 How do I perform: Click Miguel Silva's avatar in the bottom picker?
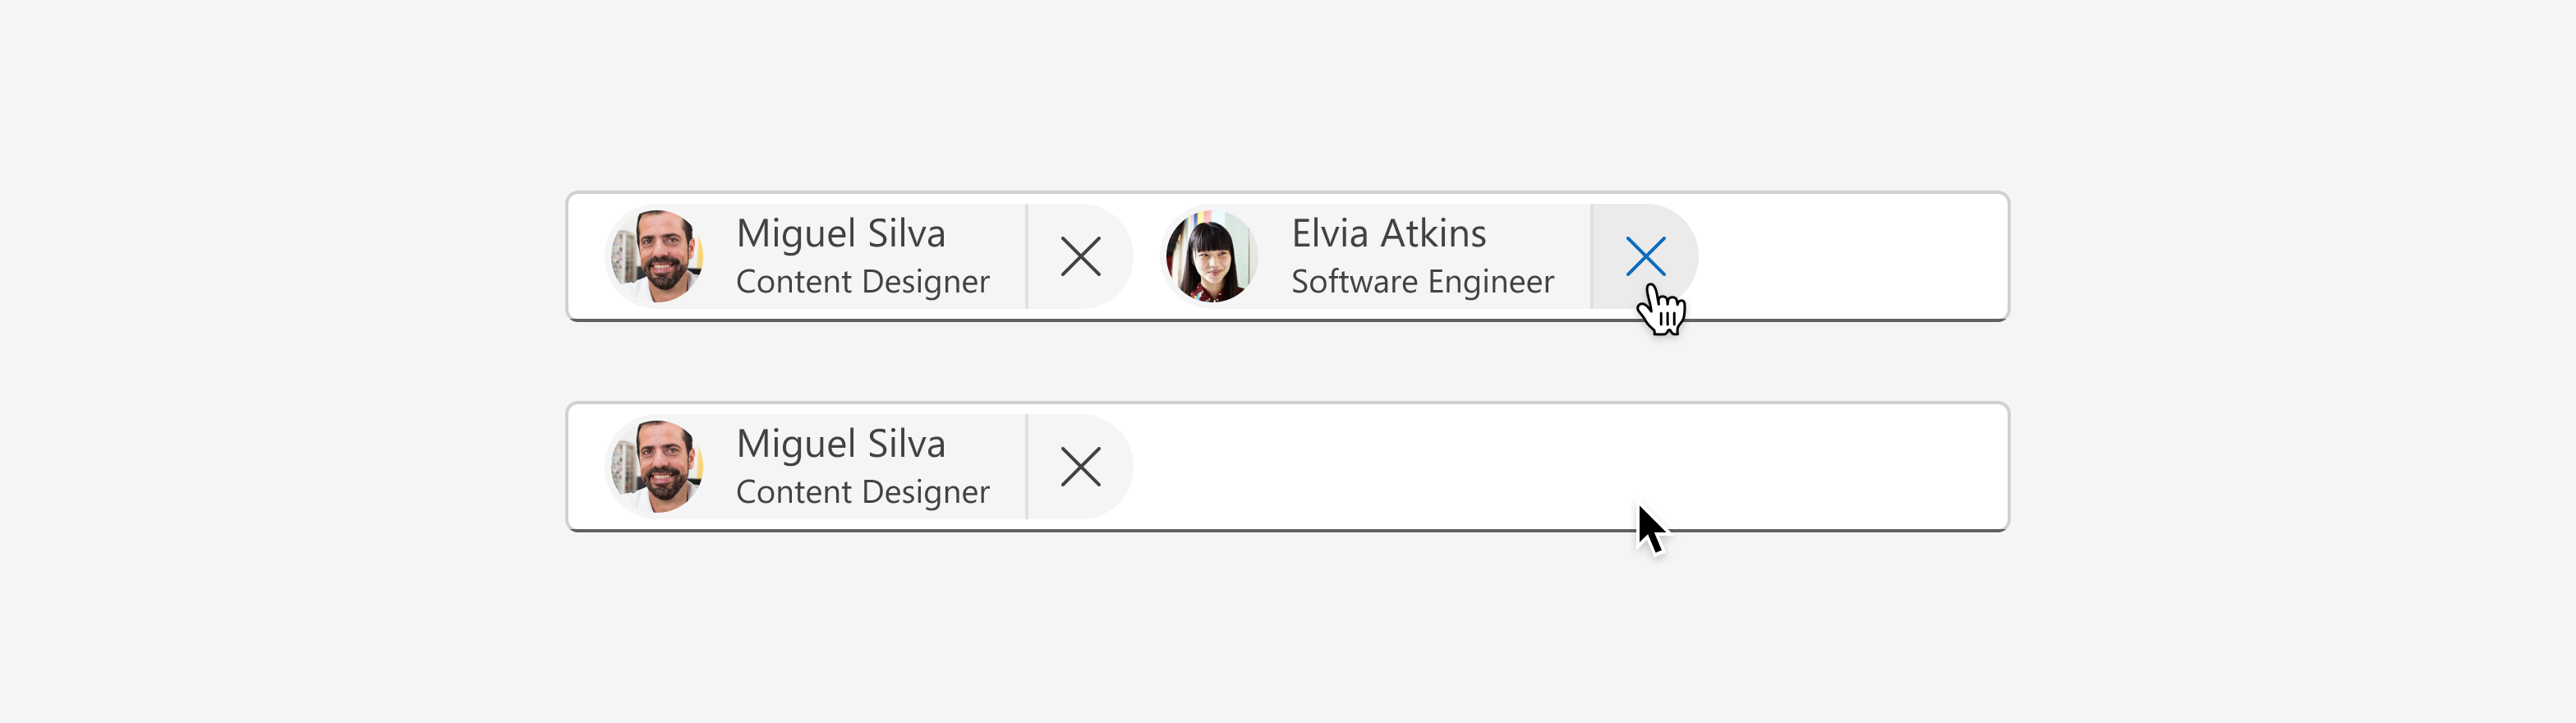[x=656, y=467]
